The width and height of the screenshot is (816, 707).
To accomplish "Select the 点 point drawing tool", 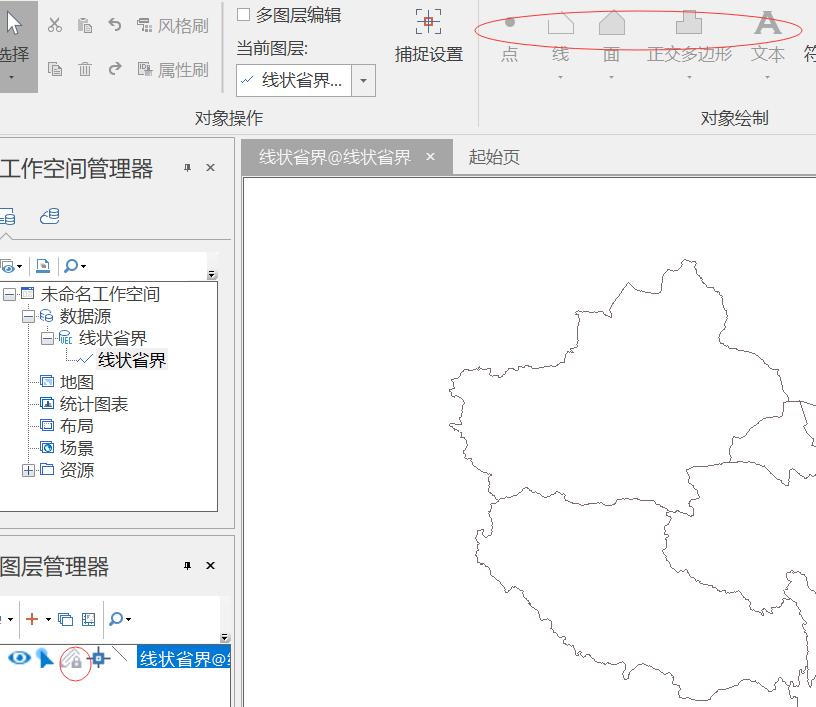I will pyautogui.click(x=509, y=24).
